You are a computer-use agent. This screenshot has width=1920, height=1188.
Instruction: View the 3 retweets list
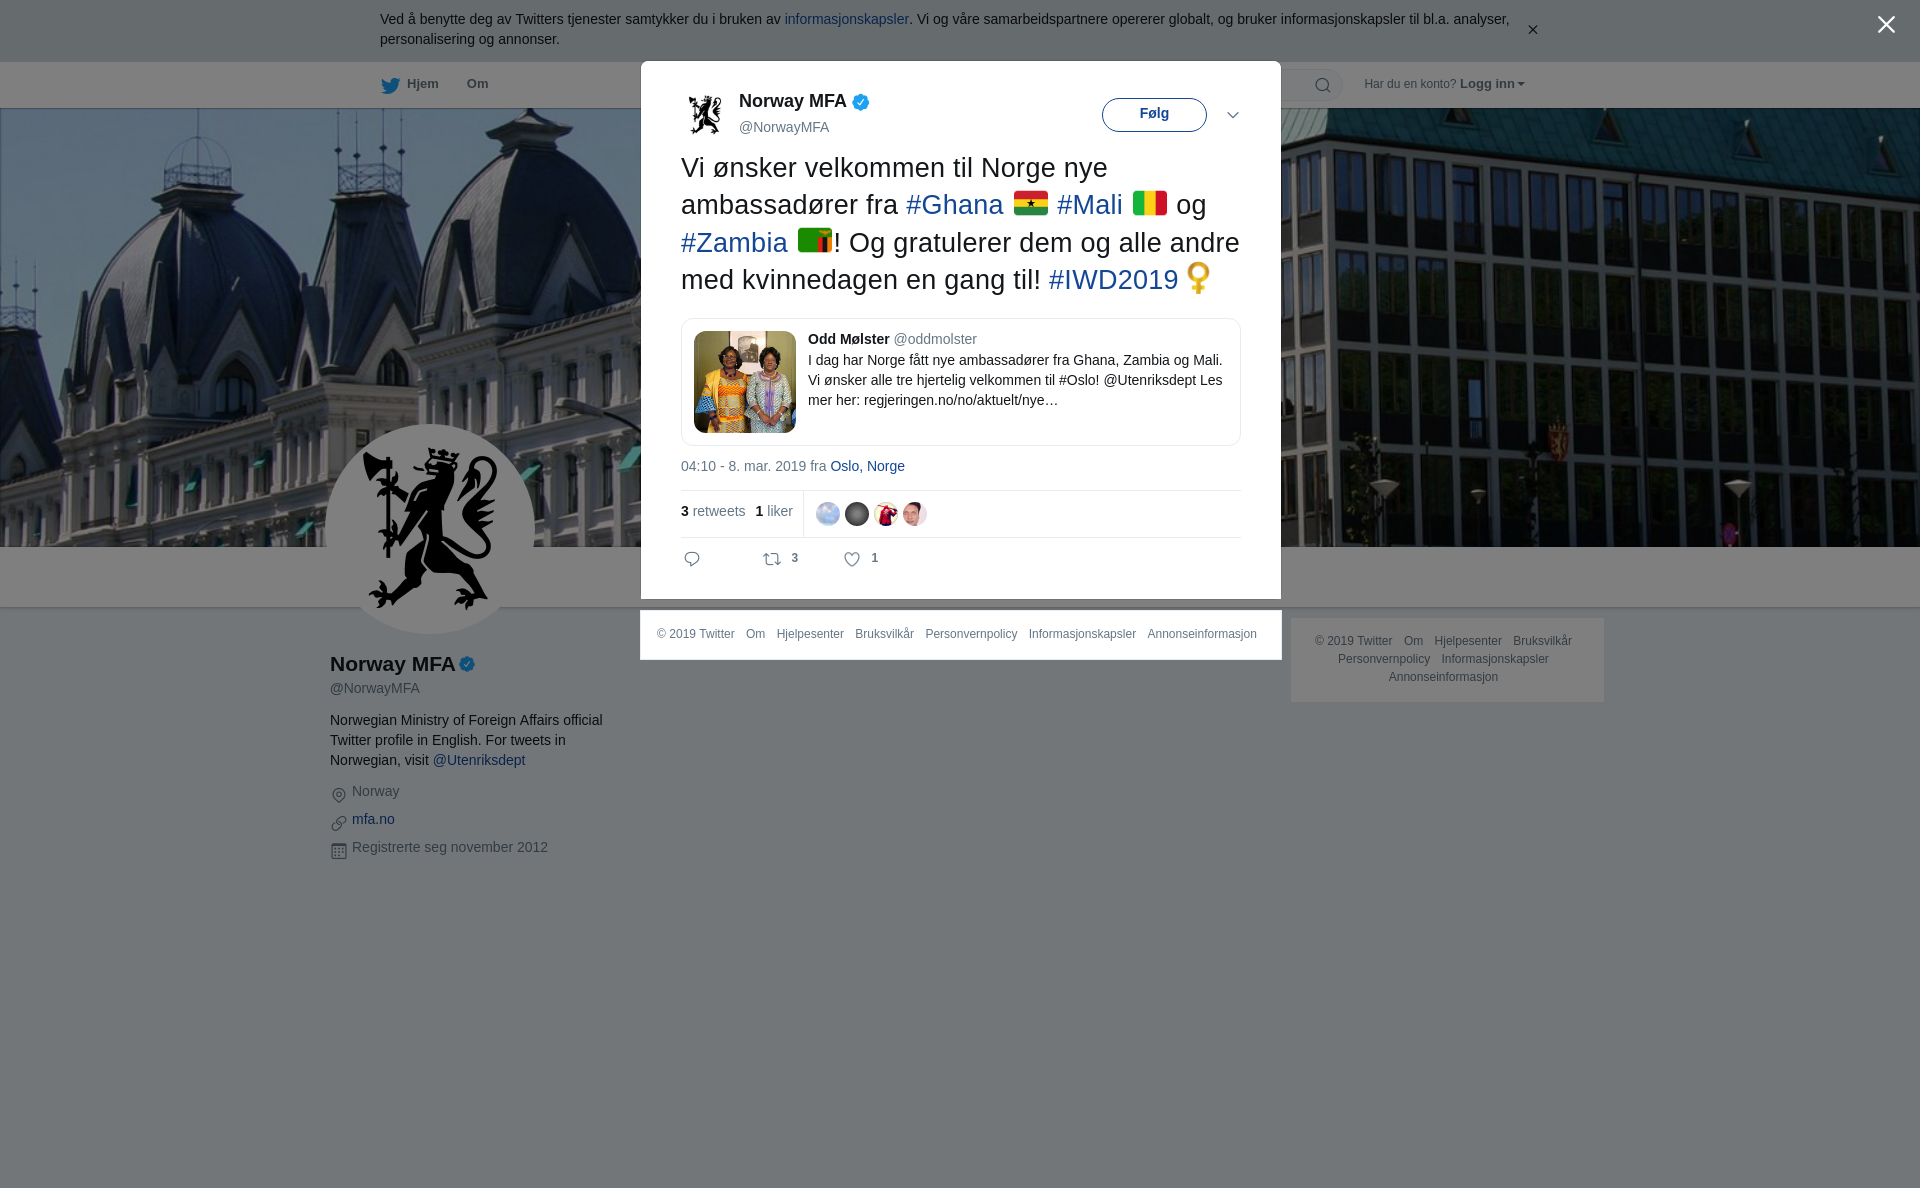[x=713, y=511]
